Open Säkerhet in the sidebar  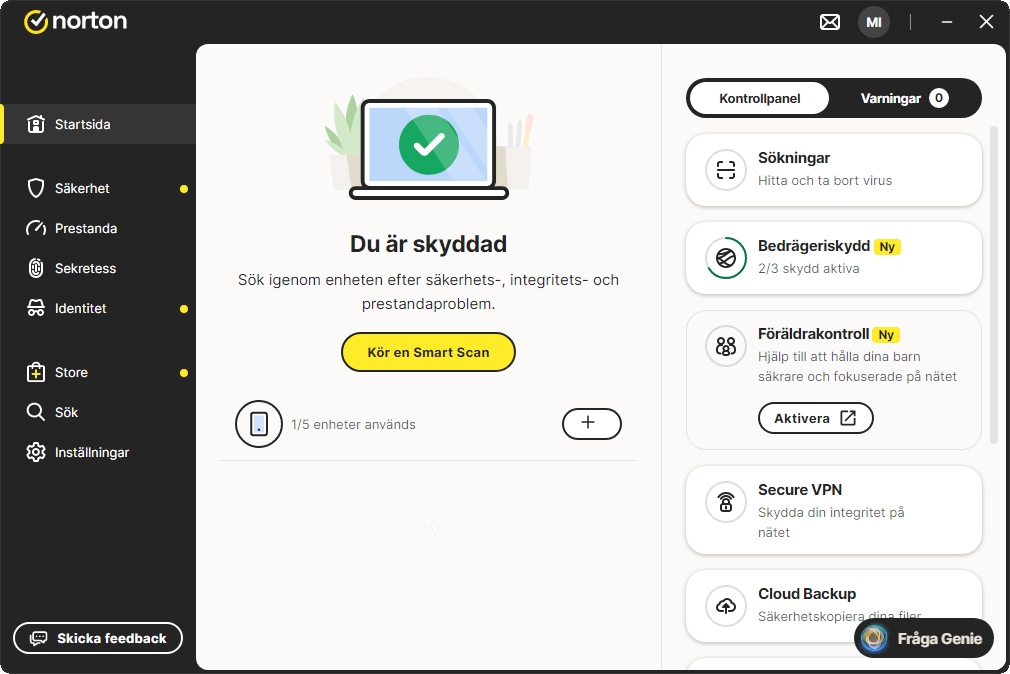click(82, 188)
